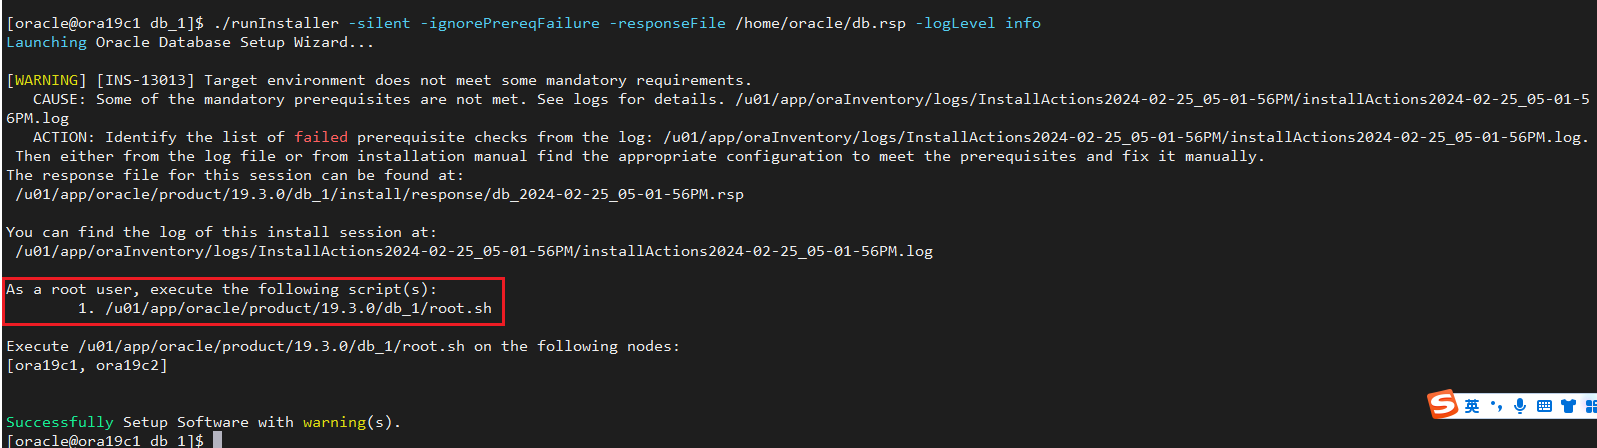Toggle the 英 English/Chinese language mode
The image size is (1597, 448).
(x=1472, y=406)
